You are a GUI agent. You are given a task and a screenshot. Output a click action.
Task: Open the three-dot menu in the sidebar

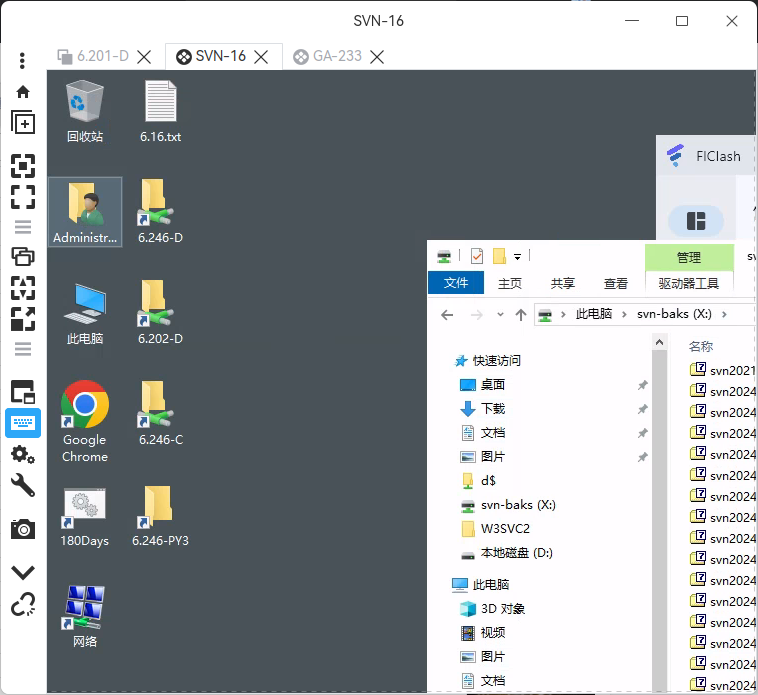point(22,60)
